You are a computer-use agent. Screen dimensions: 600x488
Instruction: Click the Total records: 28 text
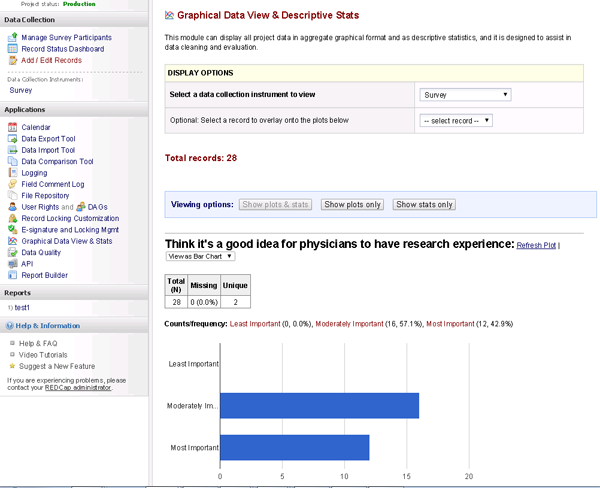tap(201, 158)
